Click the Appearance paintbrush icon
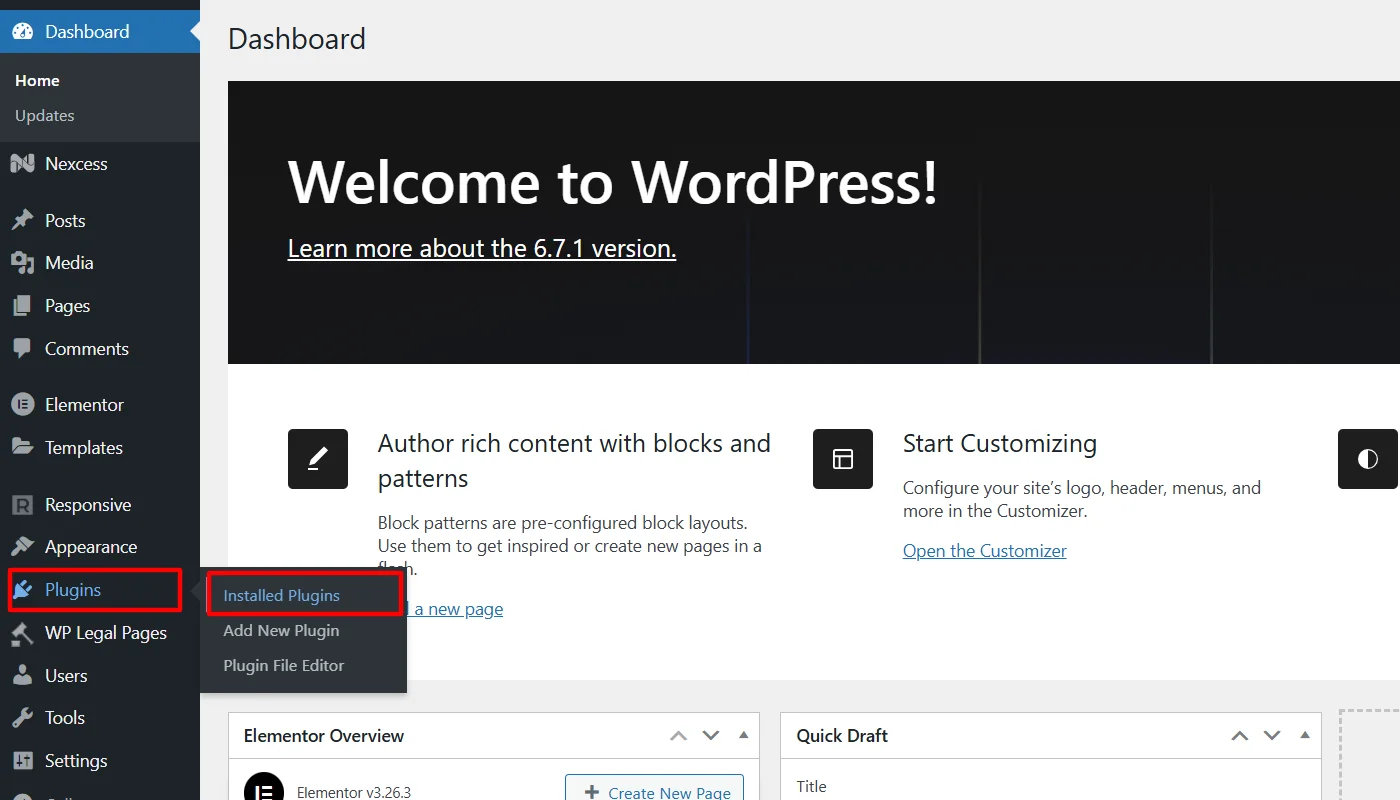 22,547
